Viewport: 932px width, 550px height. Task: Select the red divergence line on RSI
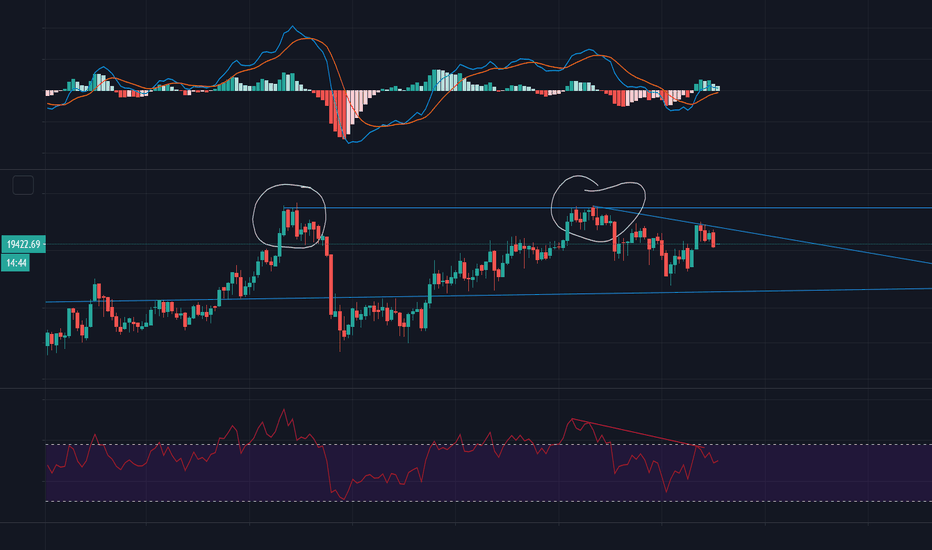639,433
